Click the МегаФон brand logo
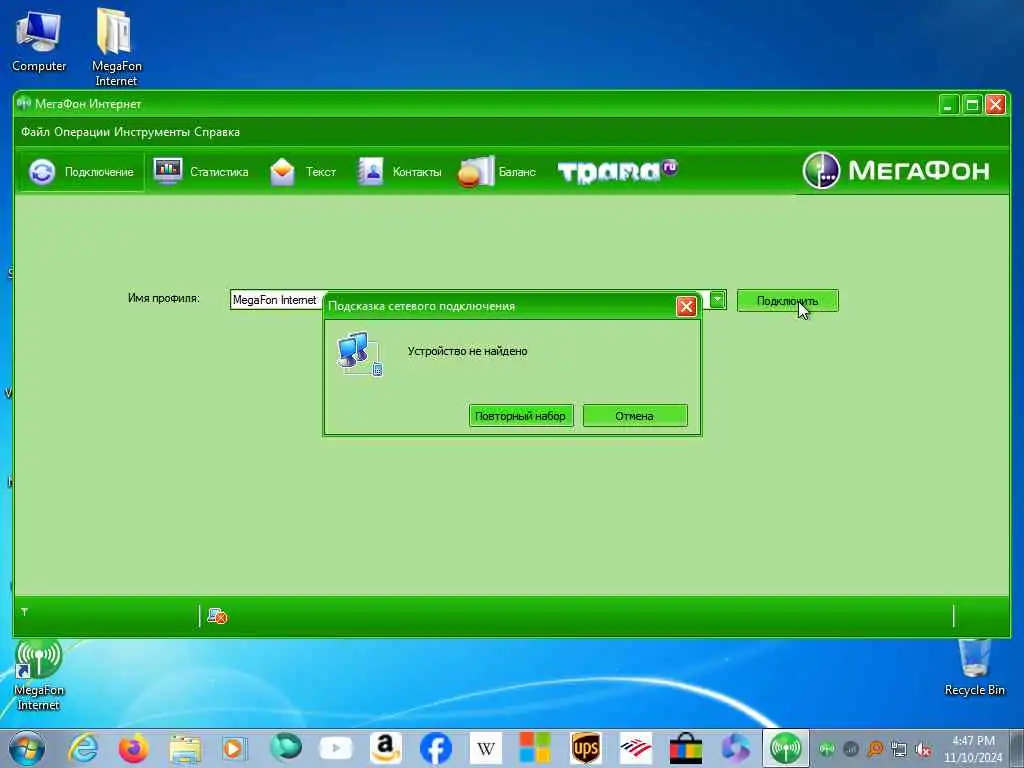Image resolution: width=1024 pixels, height=768 pixels. [x=896, y=170]
